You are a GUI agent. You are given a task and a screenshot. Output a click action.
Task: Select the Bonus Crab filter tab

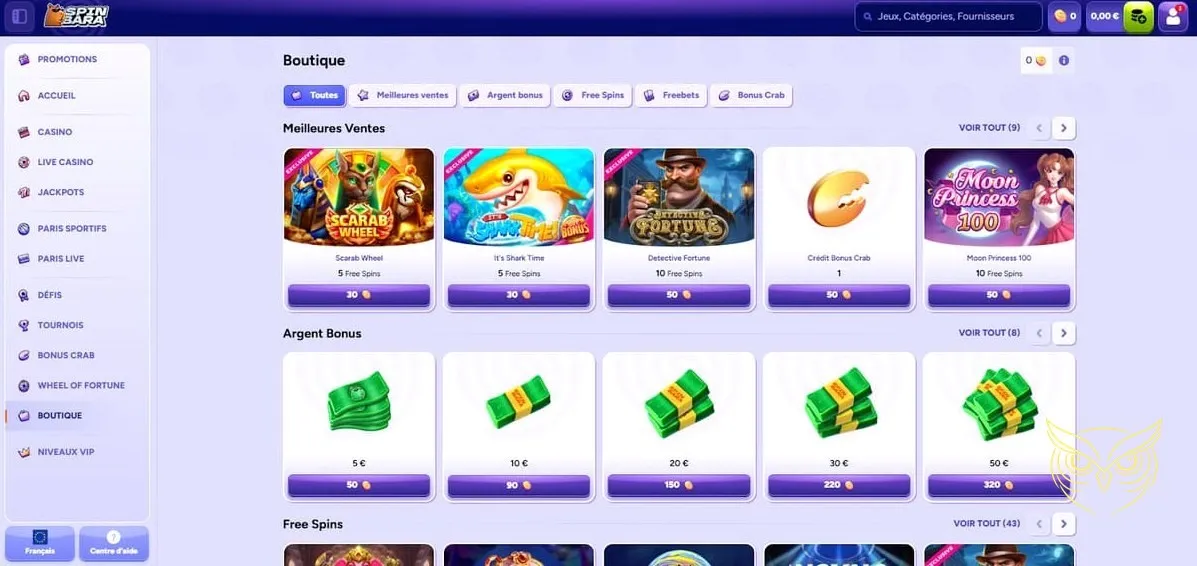[751, 95]
